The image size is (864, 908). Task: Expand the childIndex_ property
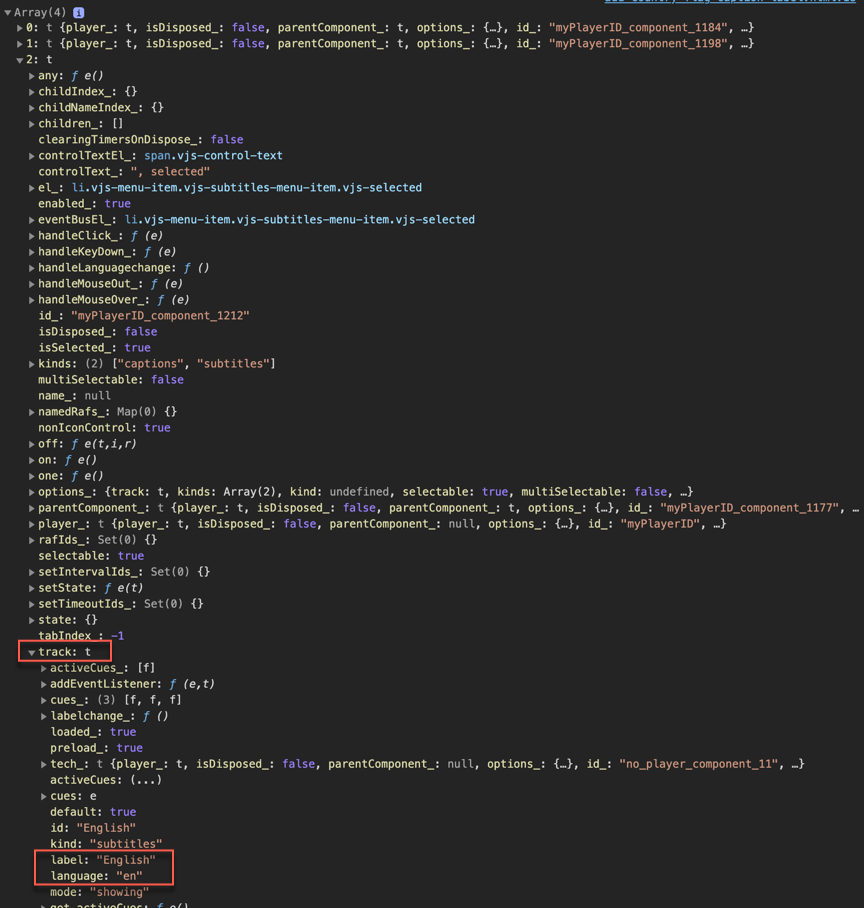[32, 92]
